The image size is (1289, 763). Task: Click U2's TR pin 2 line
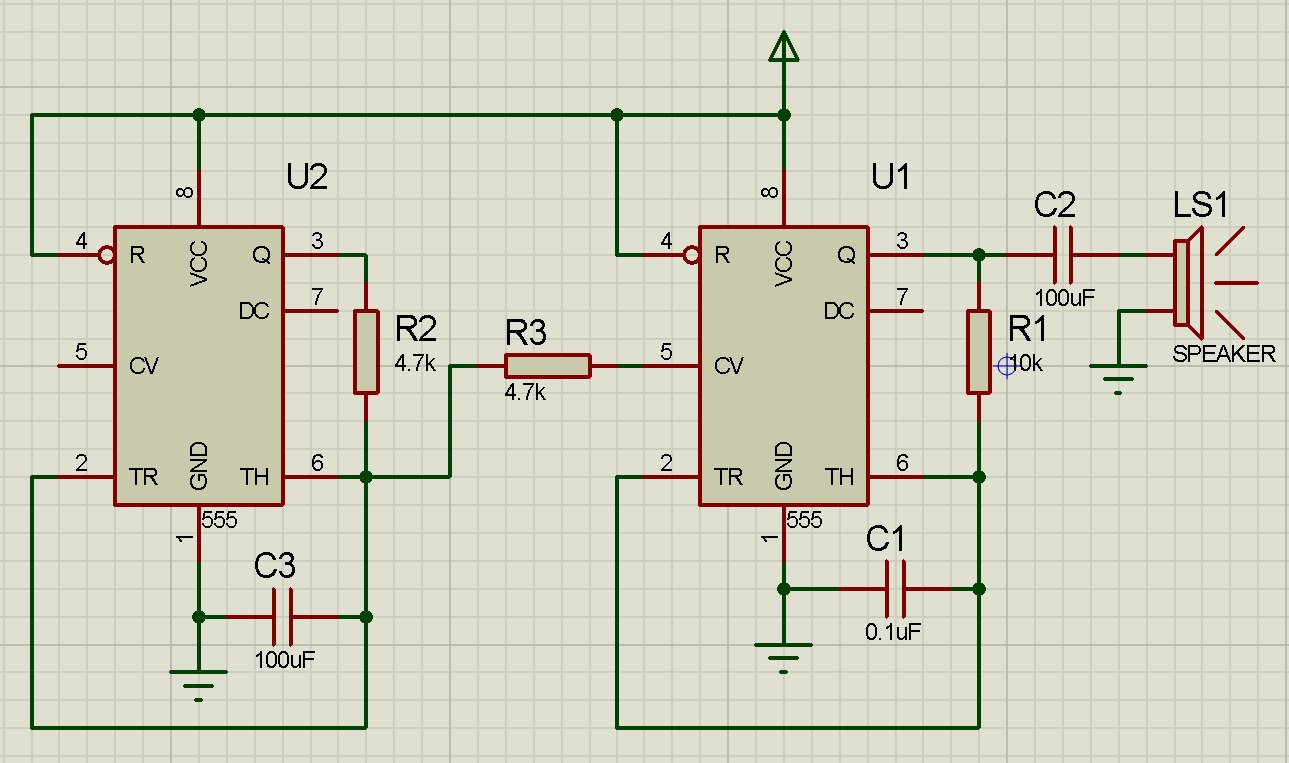coord(85,477)
